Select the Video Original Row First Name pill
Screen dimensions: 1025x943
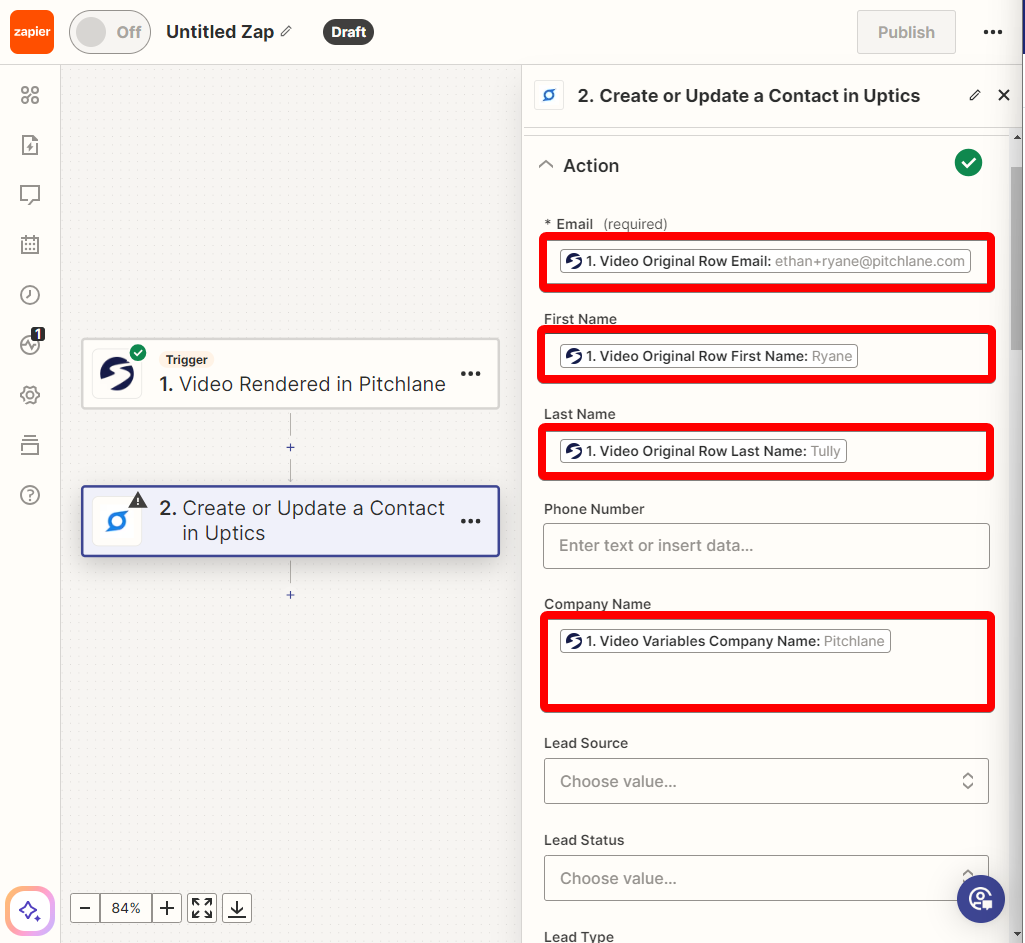tap(709, 356)
